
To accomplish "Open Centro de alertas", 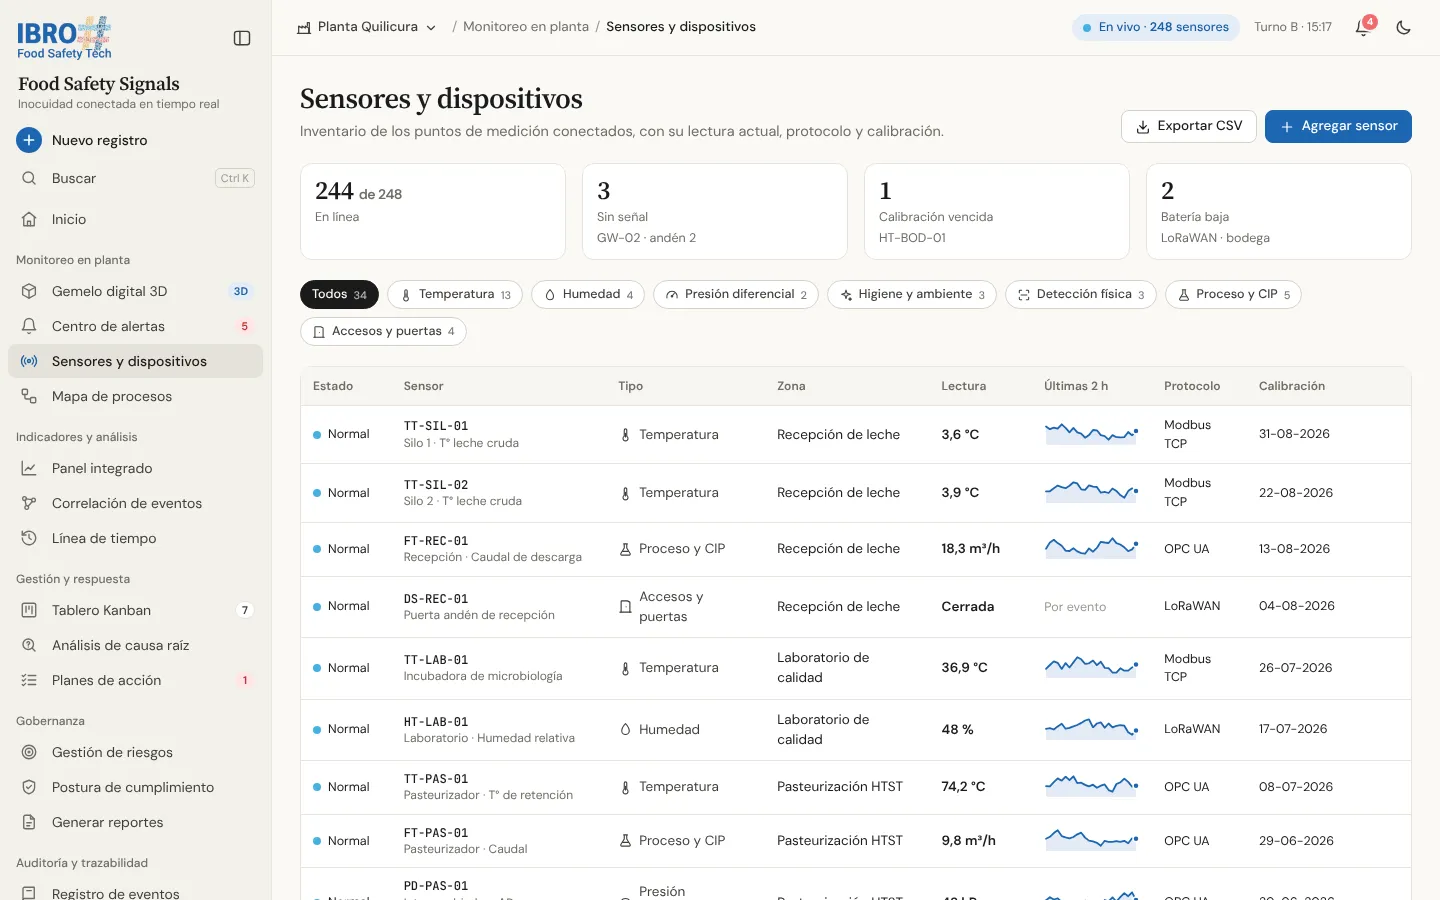I will pyautogui.click(x=135, y=326).
